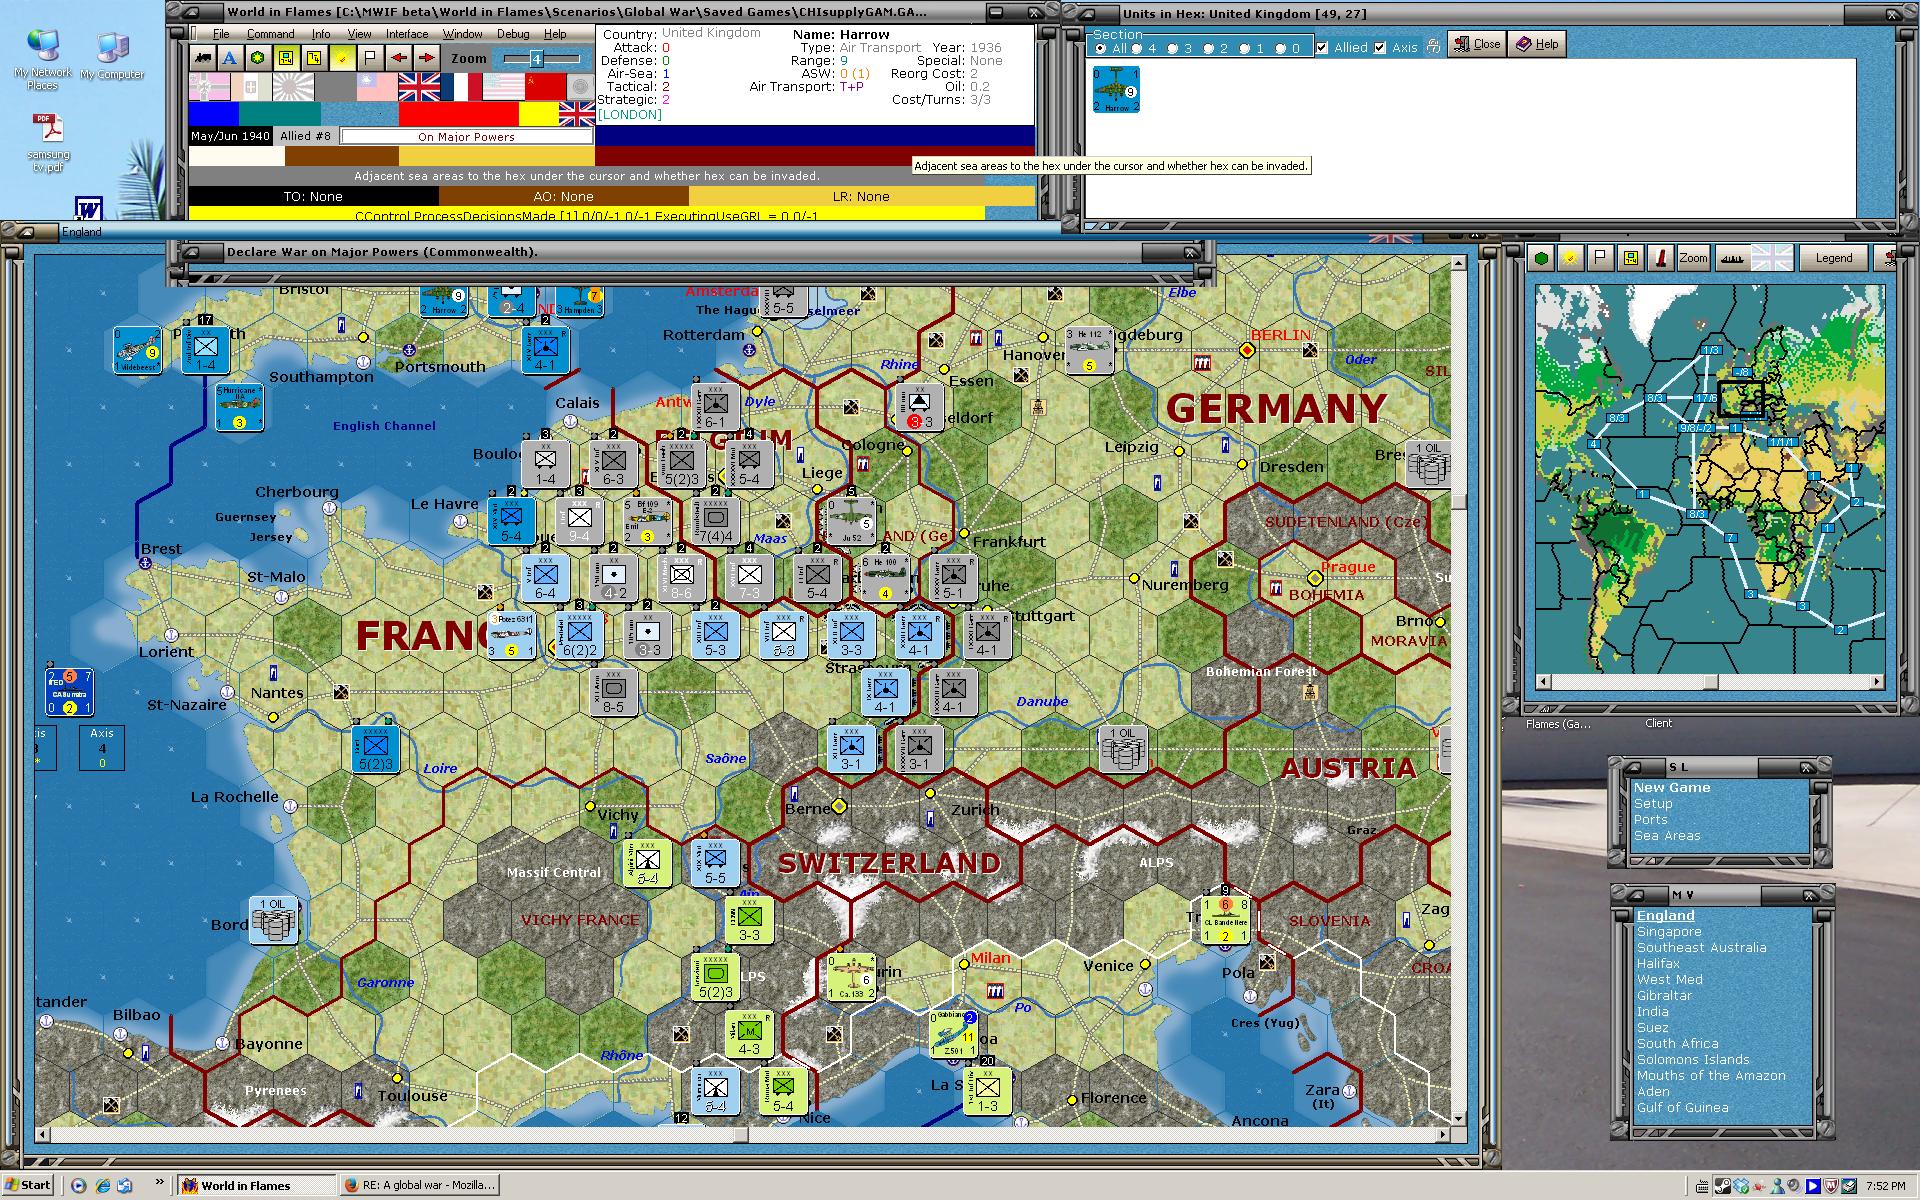Select the Japanese rising sun flag

[x=294, y=87]
